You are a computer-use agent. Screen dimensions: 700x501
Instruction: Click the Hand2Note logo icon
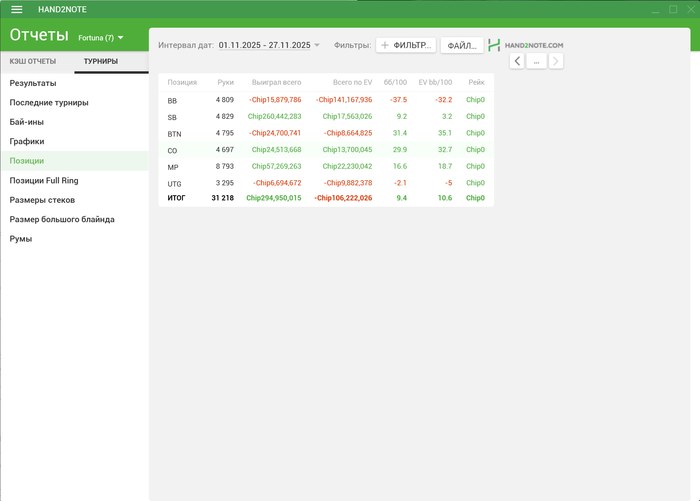[x=494, y=45]
